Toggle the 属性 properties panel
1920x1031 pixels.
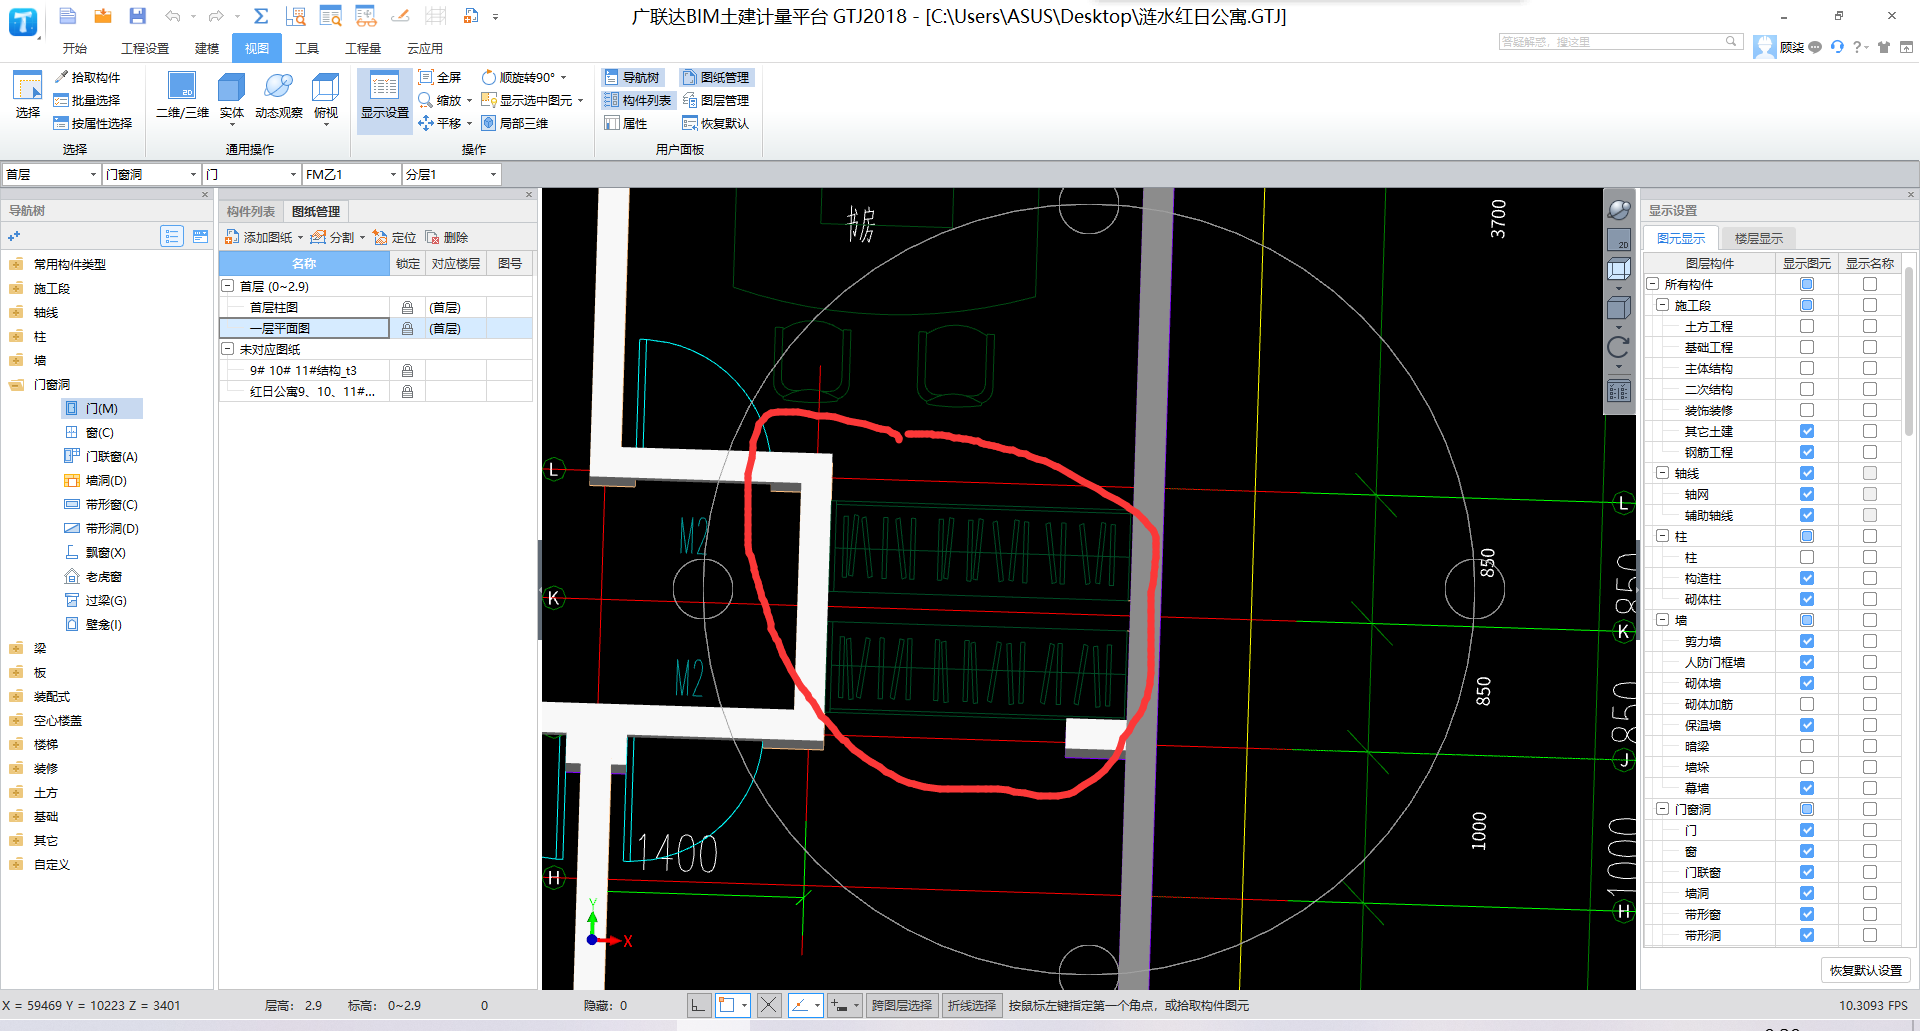pyautogui.click(x=627, y=123)
